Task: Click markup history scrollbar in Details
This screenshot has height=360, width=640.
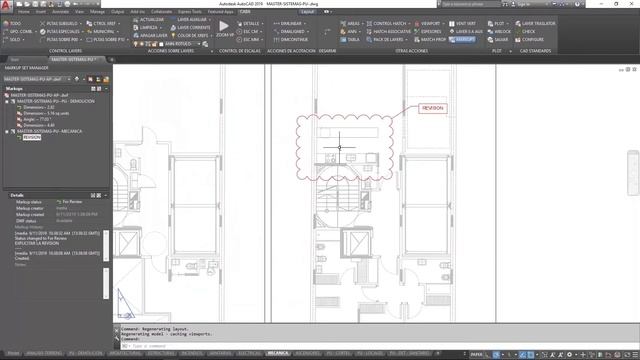Action: pos(106,246)
